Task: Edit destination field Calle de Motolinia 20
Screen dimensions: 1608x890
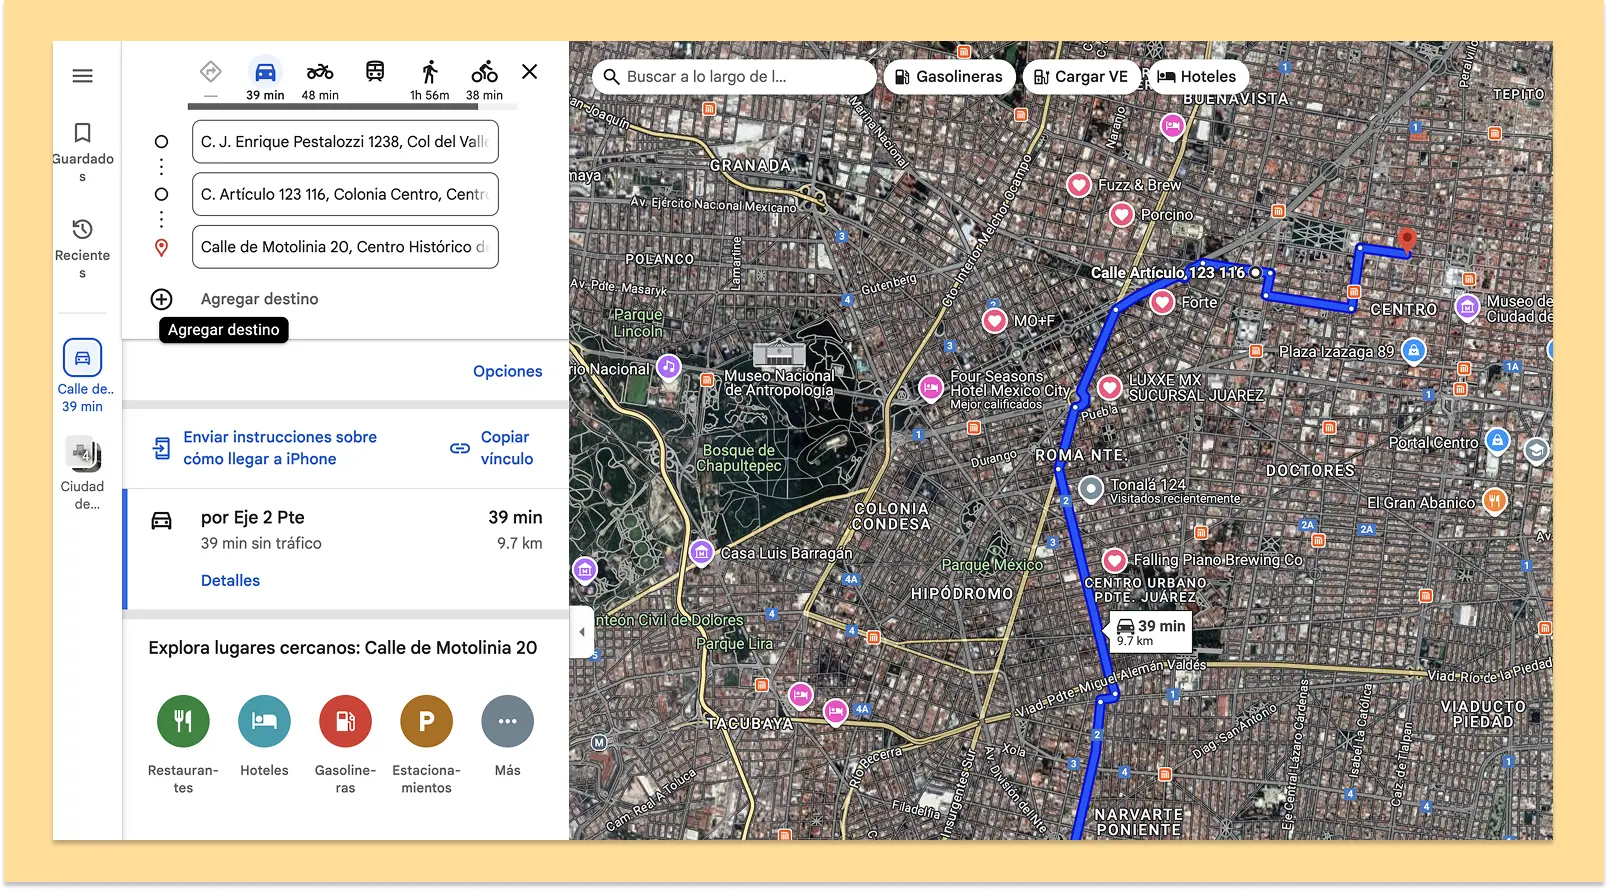Action: tap(345, 247)
